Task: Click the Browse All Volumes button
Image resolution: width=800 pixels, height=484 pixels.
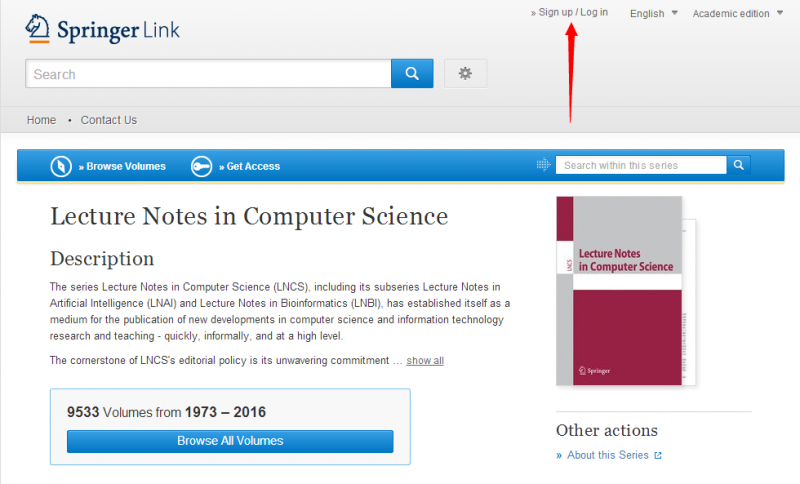Action: 230,441
